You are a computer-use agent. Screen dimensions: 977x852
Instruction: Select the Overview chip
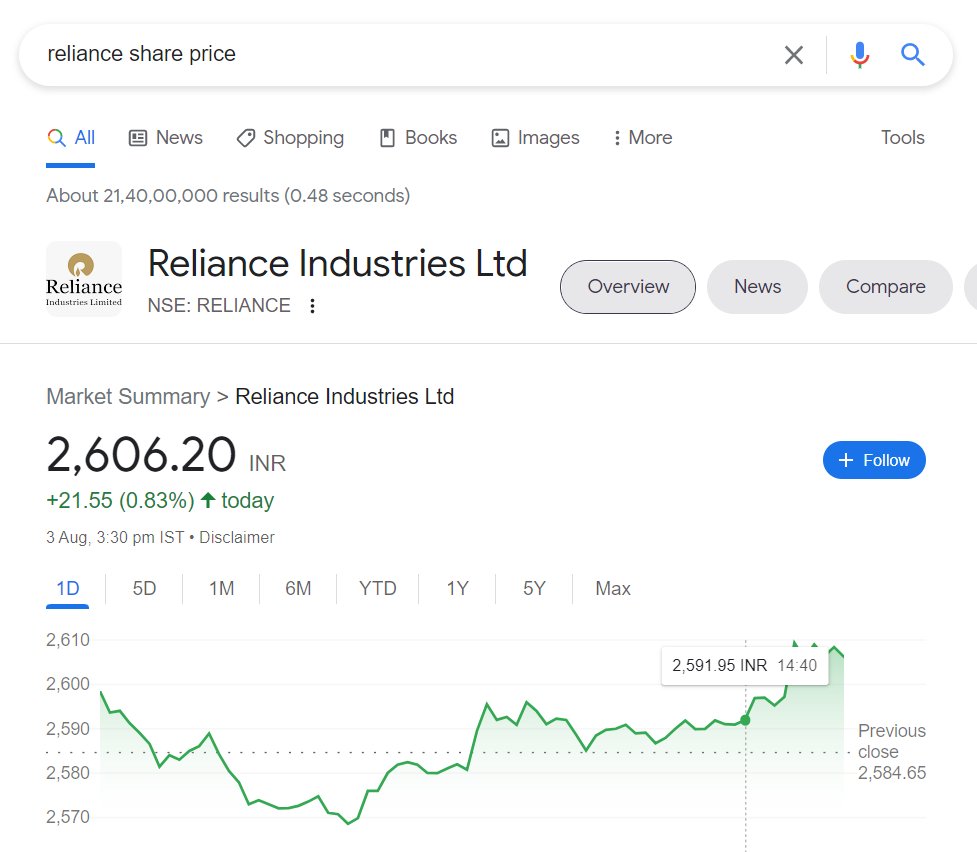coord(627,287)
